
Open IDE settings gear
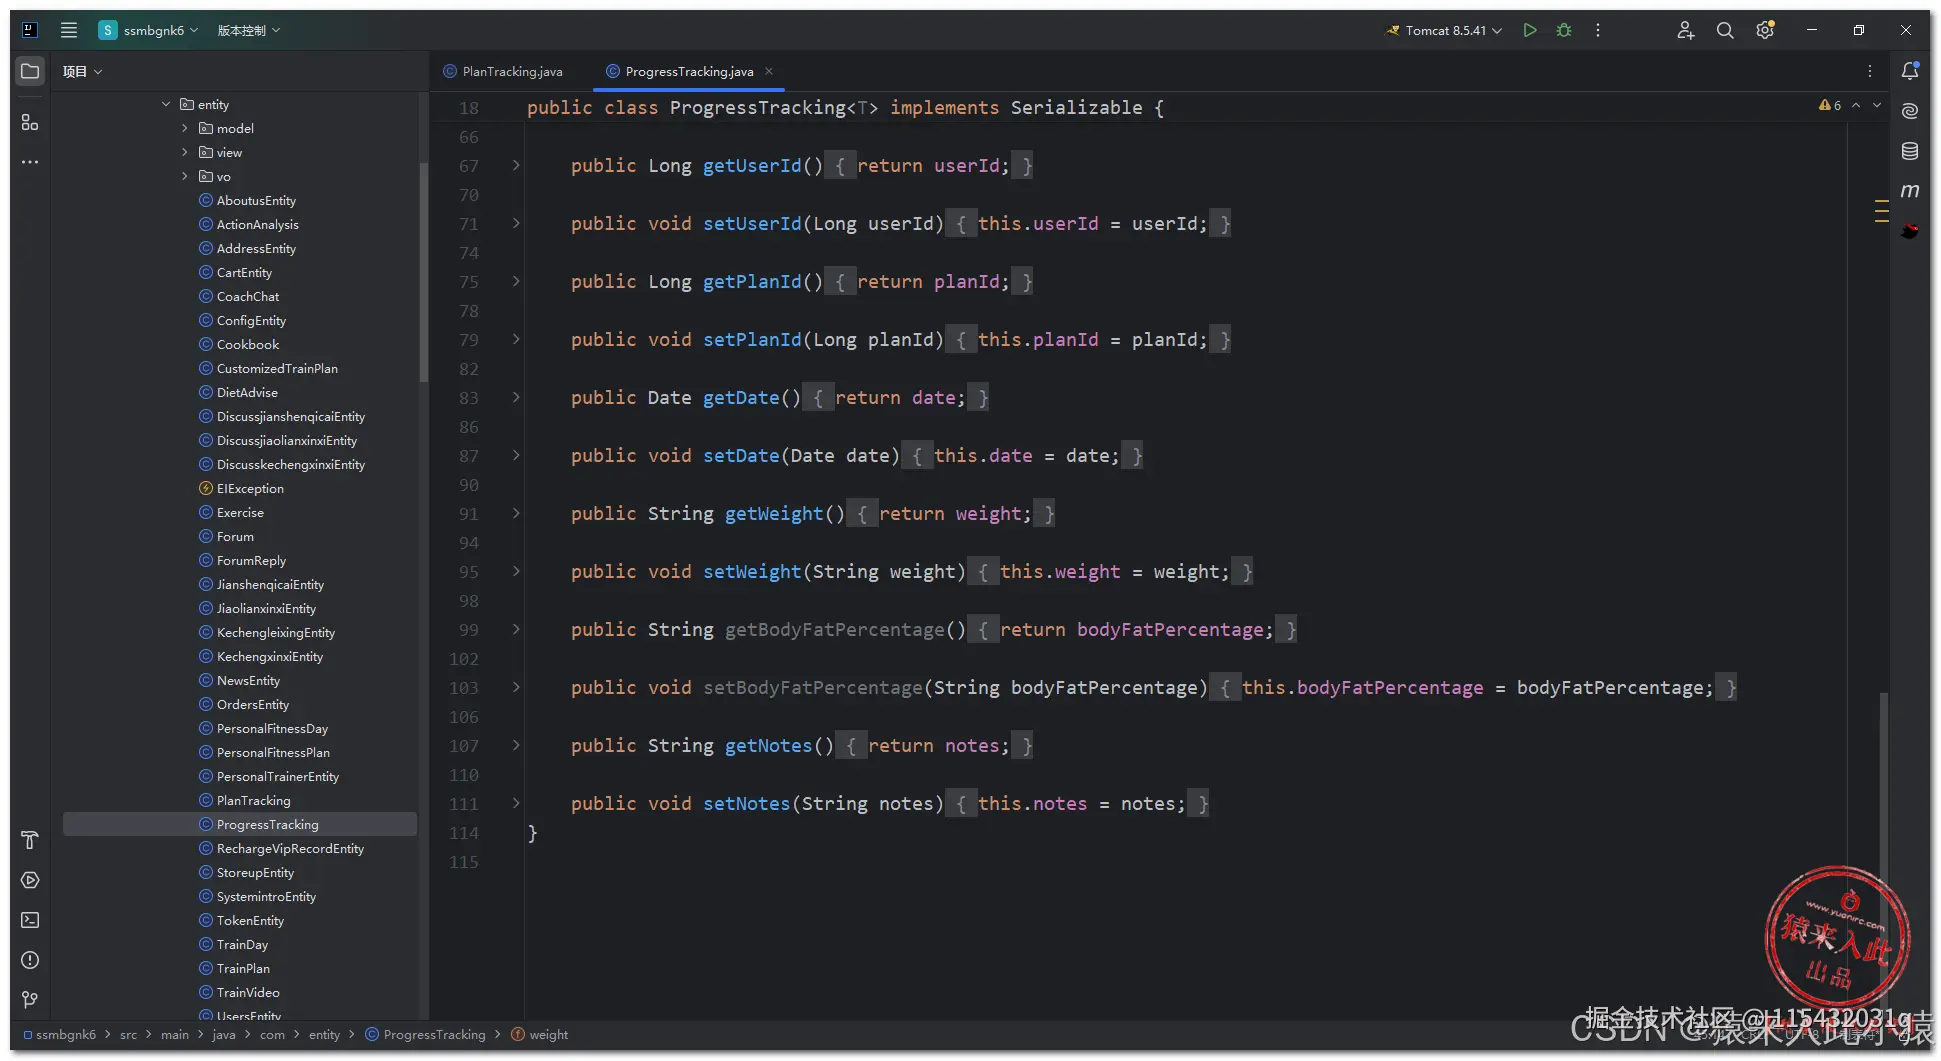coord(1765,30)
